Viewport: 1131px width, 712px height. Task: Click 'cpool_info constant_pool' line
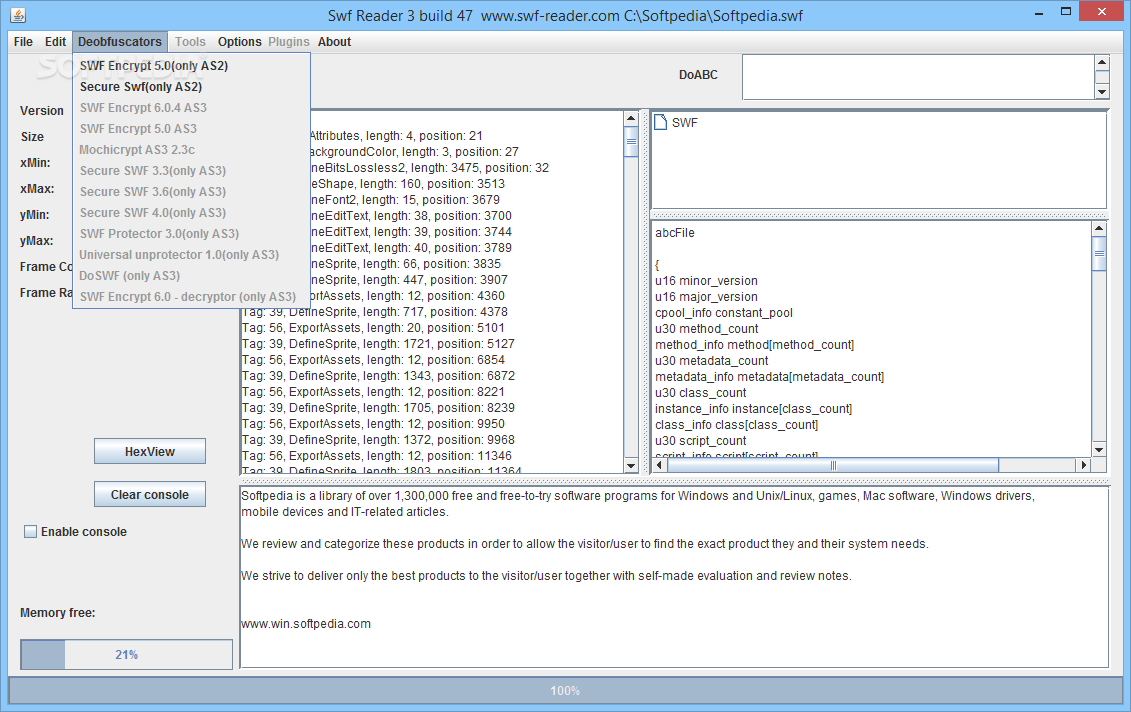click(x=723, y=312)
